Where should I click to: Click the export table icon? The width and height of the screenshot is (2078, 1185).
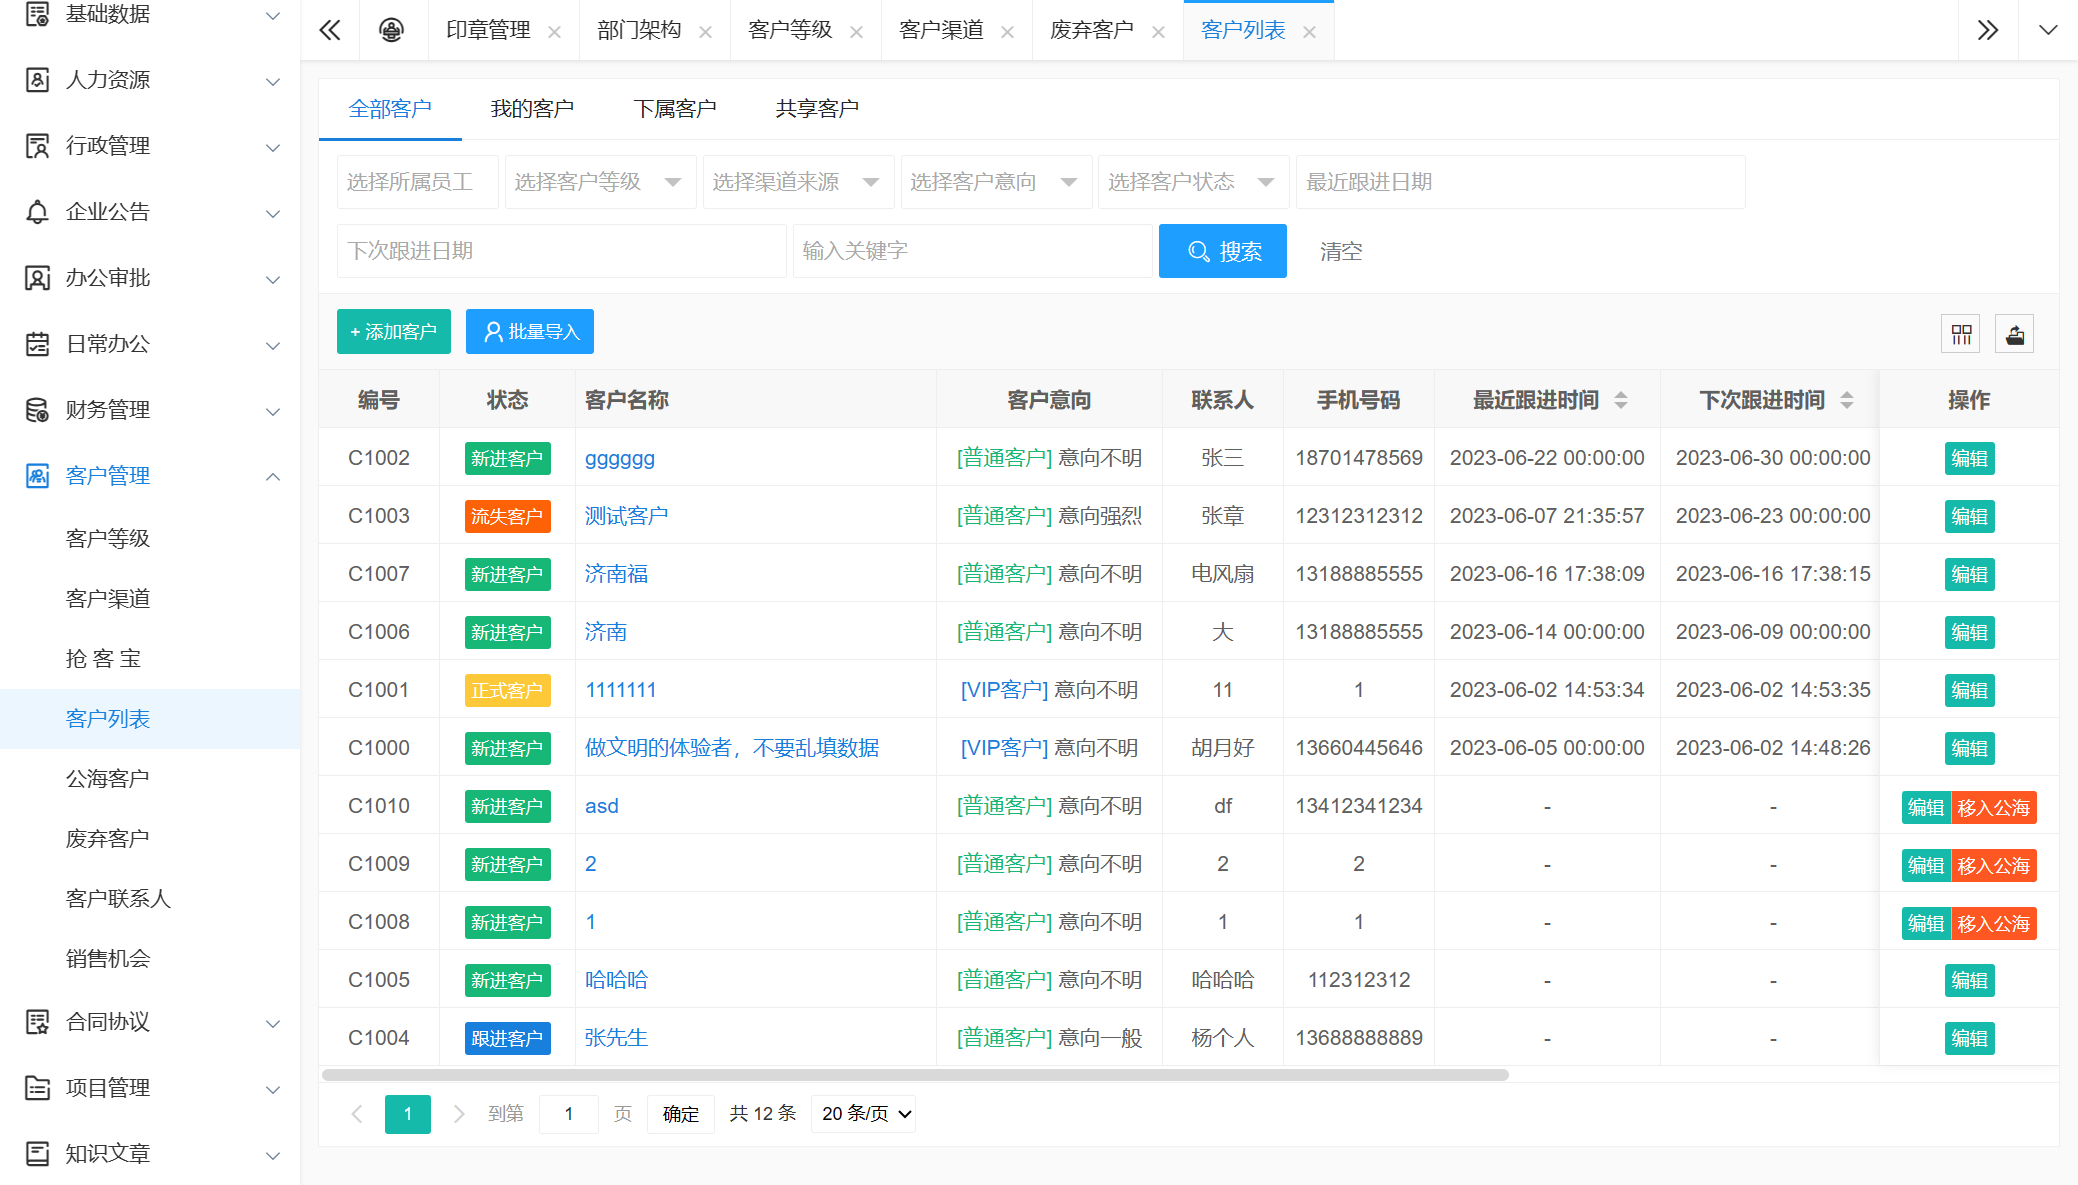(2014, 334)
